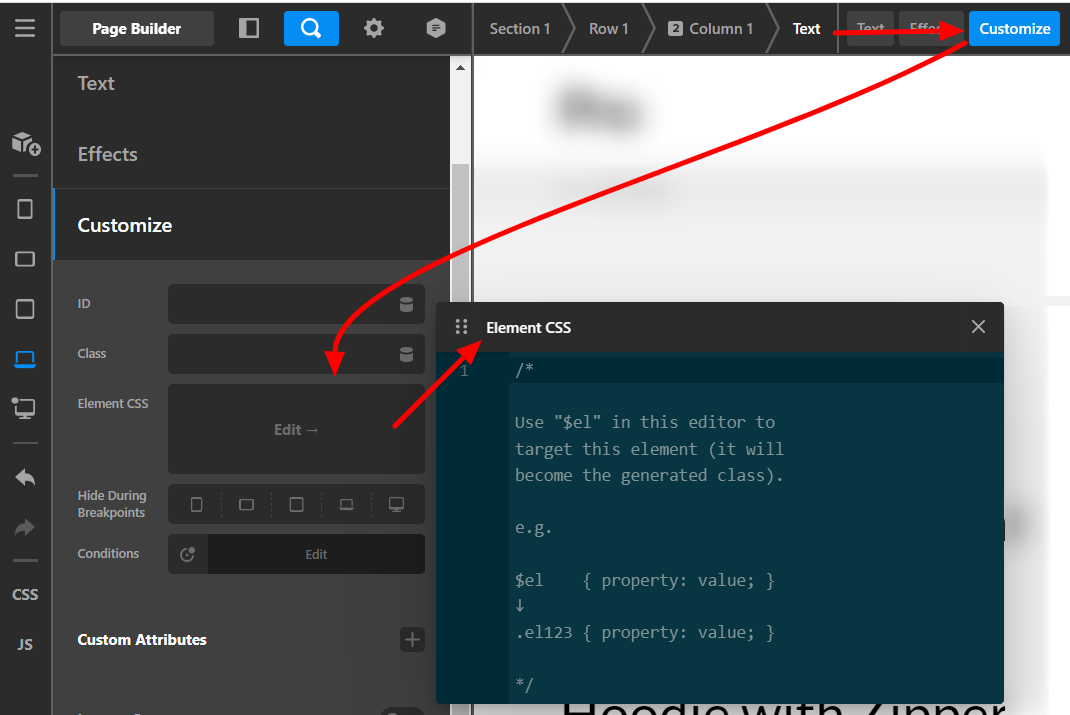Click sidebar scrollbar up arrow
The image size is (1070, 715).
pos(461,68)
